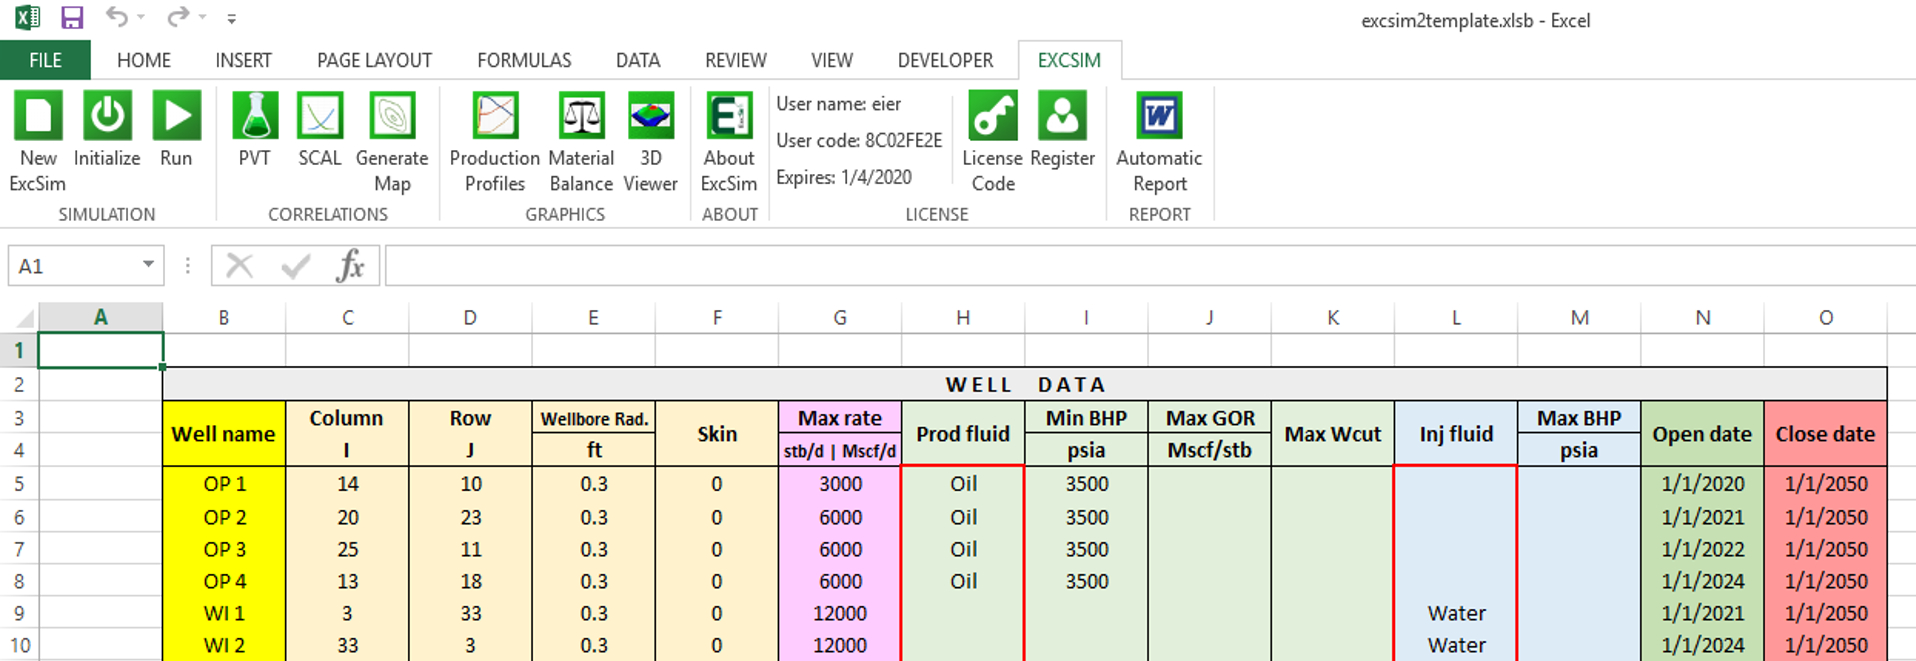Switch to the PAGE LAYOUT tab
1916x661 pixels.
pos(374,60)
